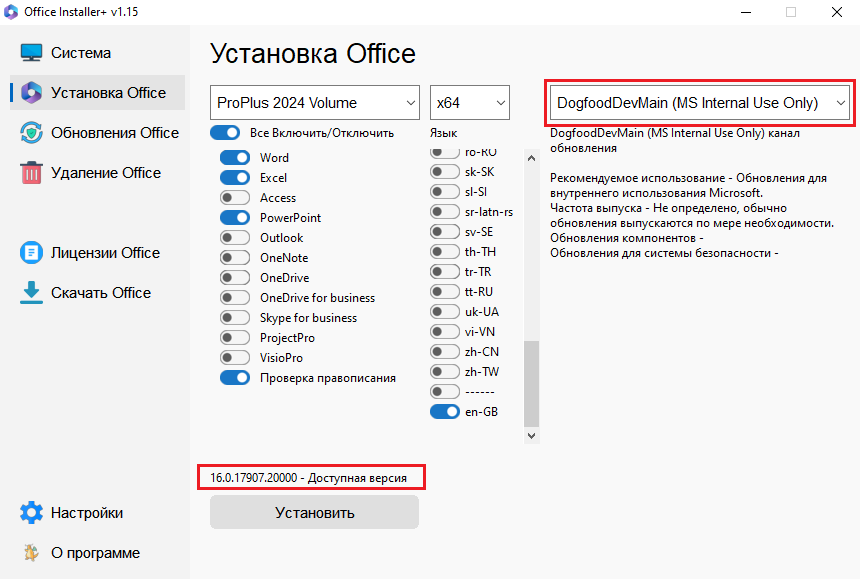The width and height of the screenshot is (860, 579).
Task: Enable the zh-CN language toggle
Action: [x=445, y=351]
